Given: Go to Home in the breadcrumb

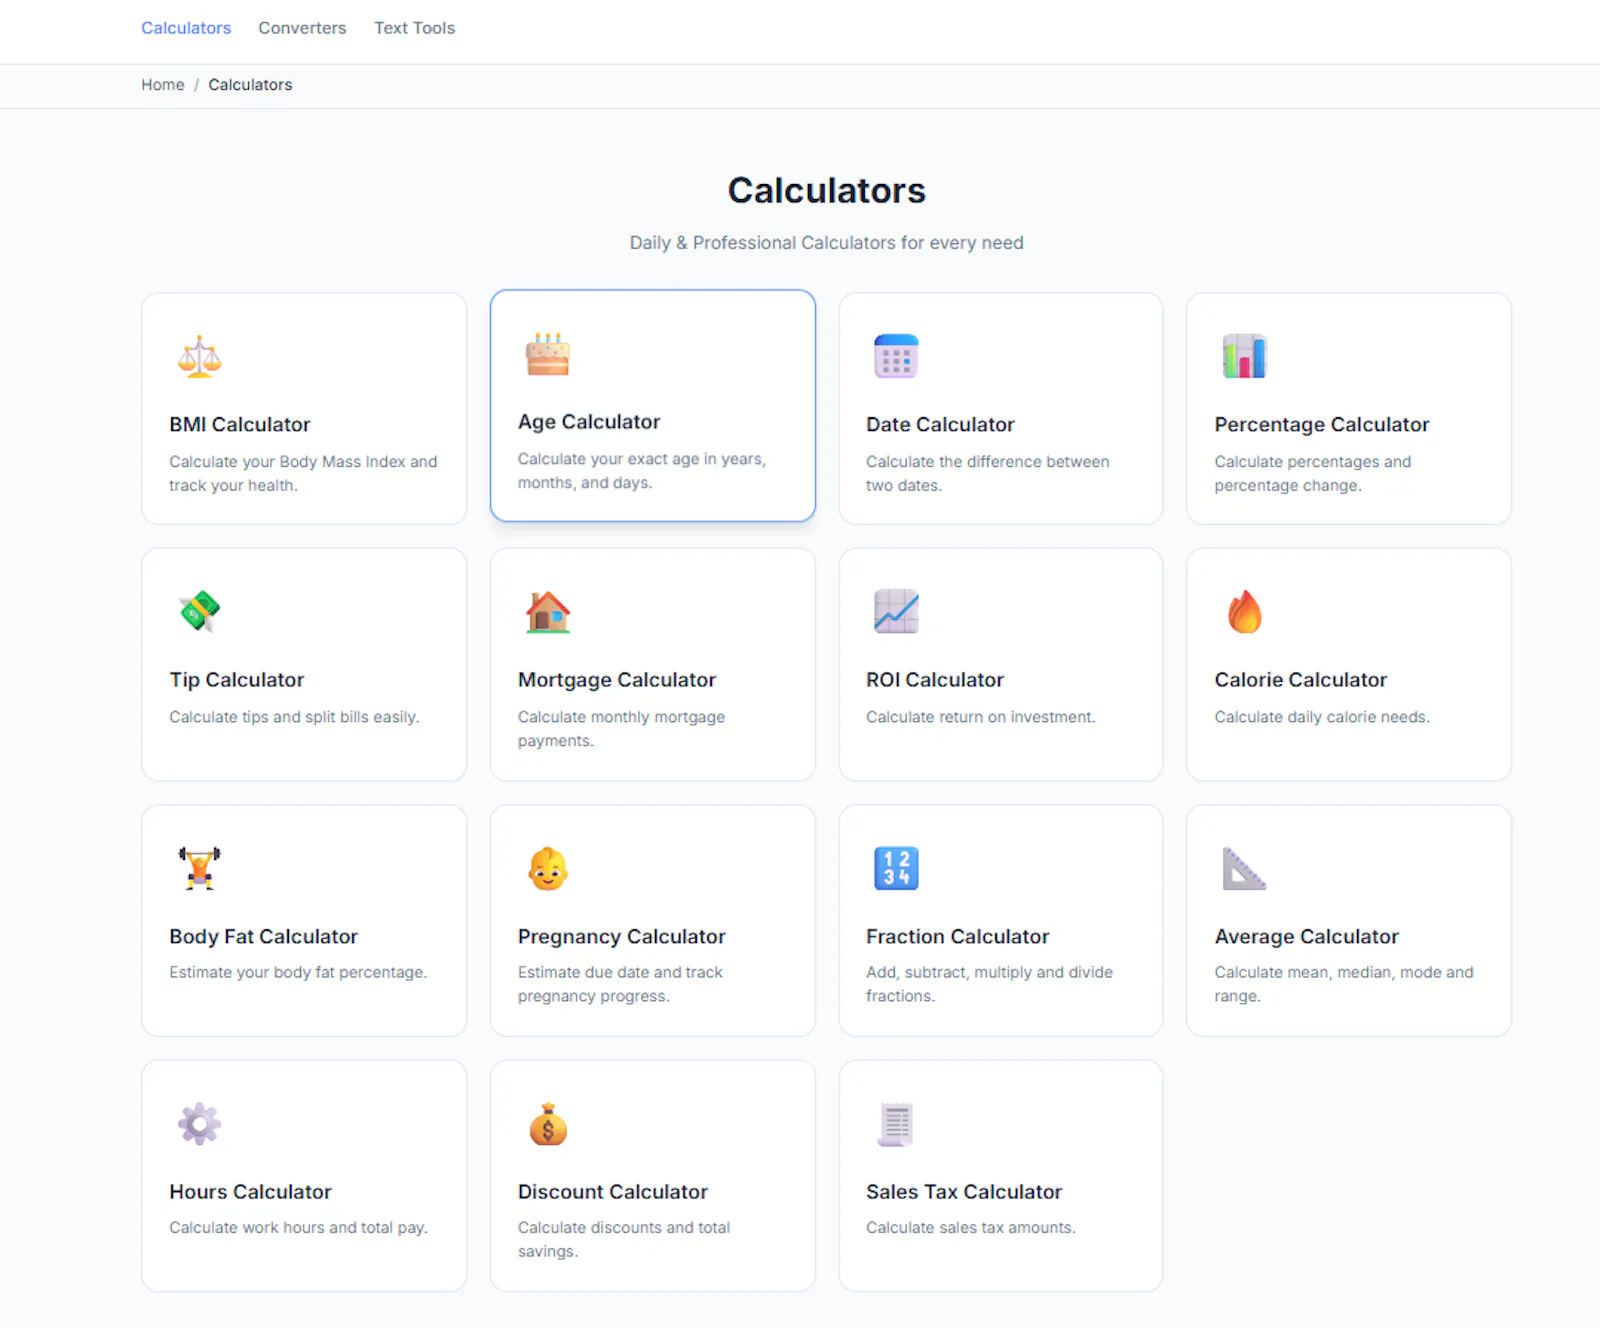Looking at the screenshot, I should click(x=162, y=85).
